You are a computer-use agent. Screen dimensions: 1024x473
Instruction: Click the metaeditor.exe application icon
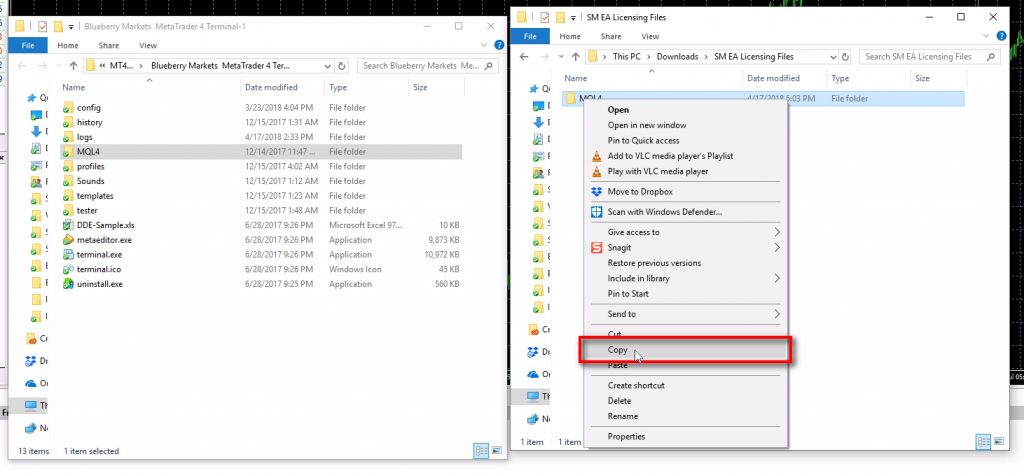(x=68, y=240)
